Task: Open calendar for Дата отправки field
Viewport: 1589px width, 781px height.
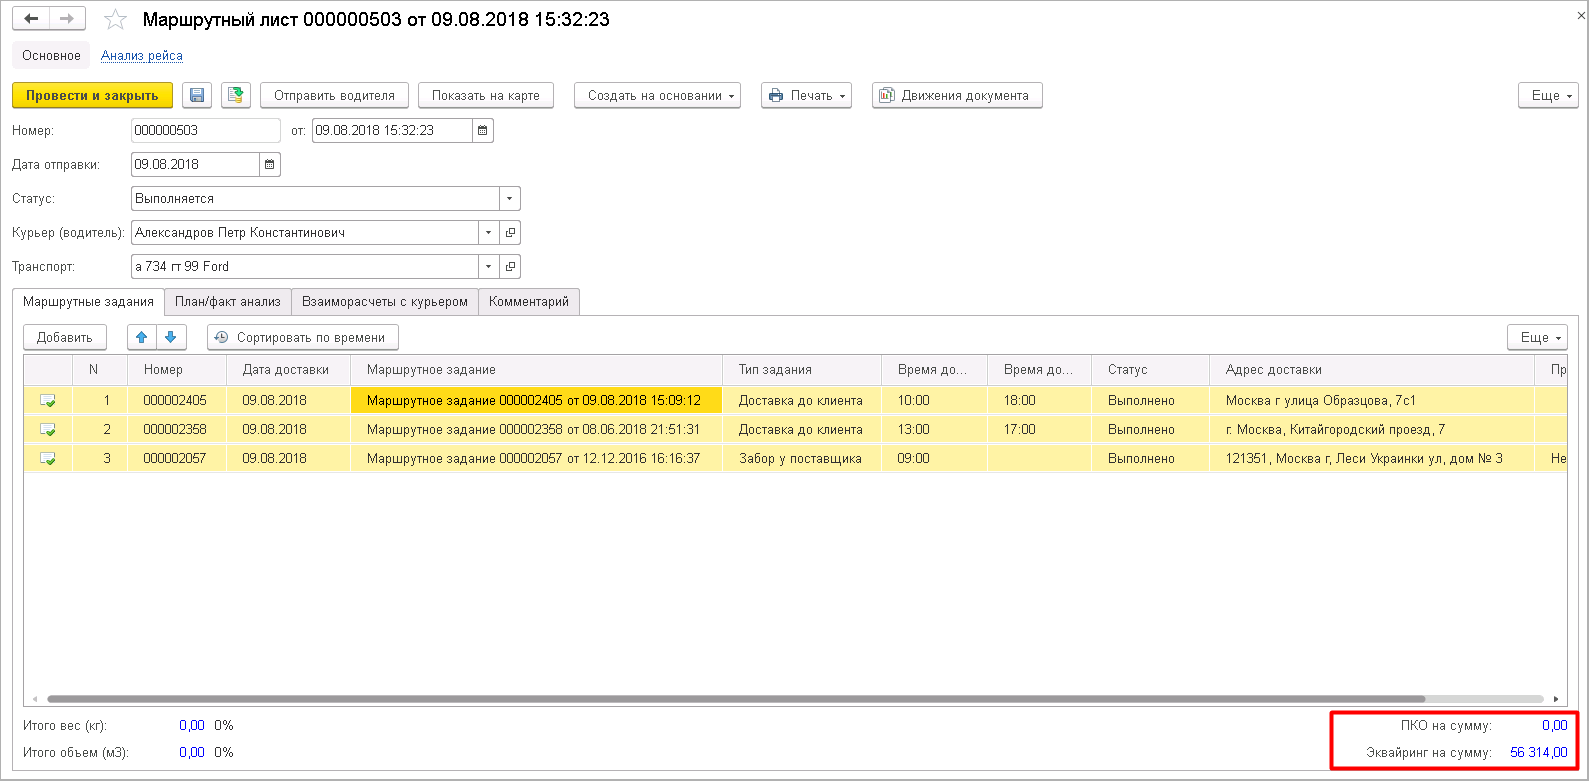Action: point(270,164)
